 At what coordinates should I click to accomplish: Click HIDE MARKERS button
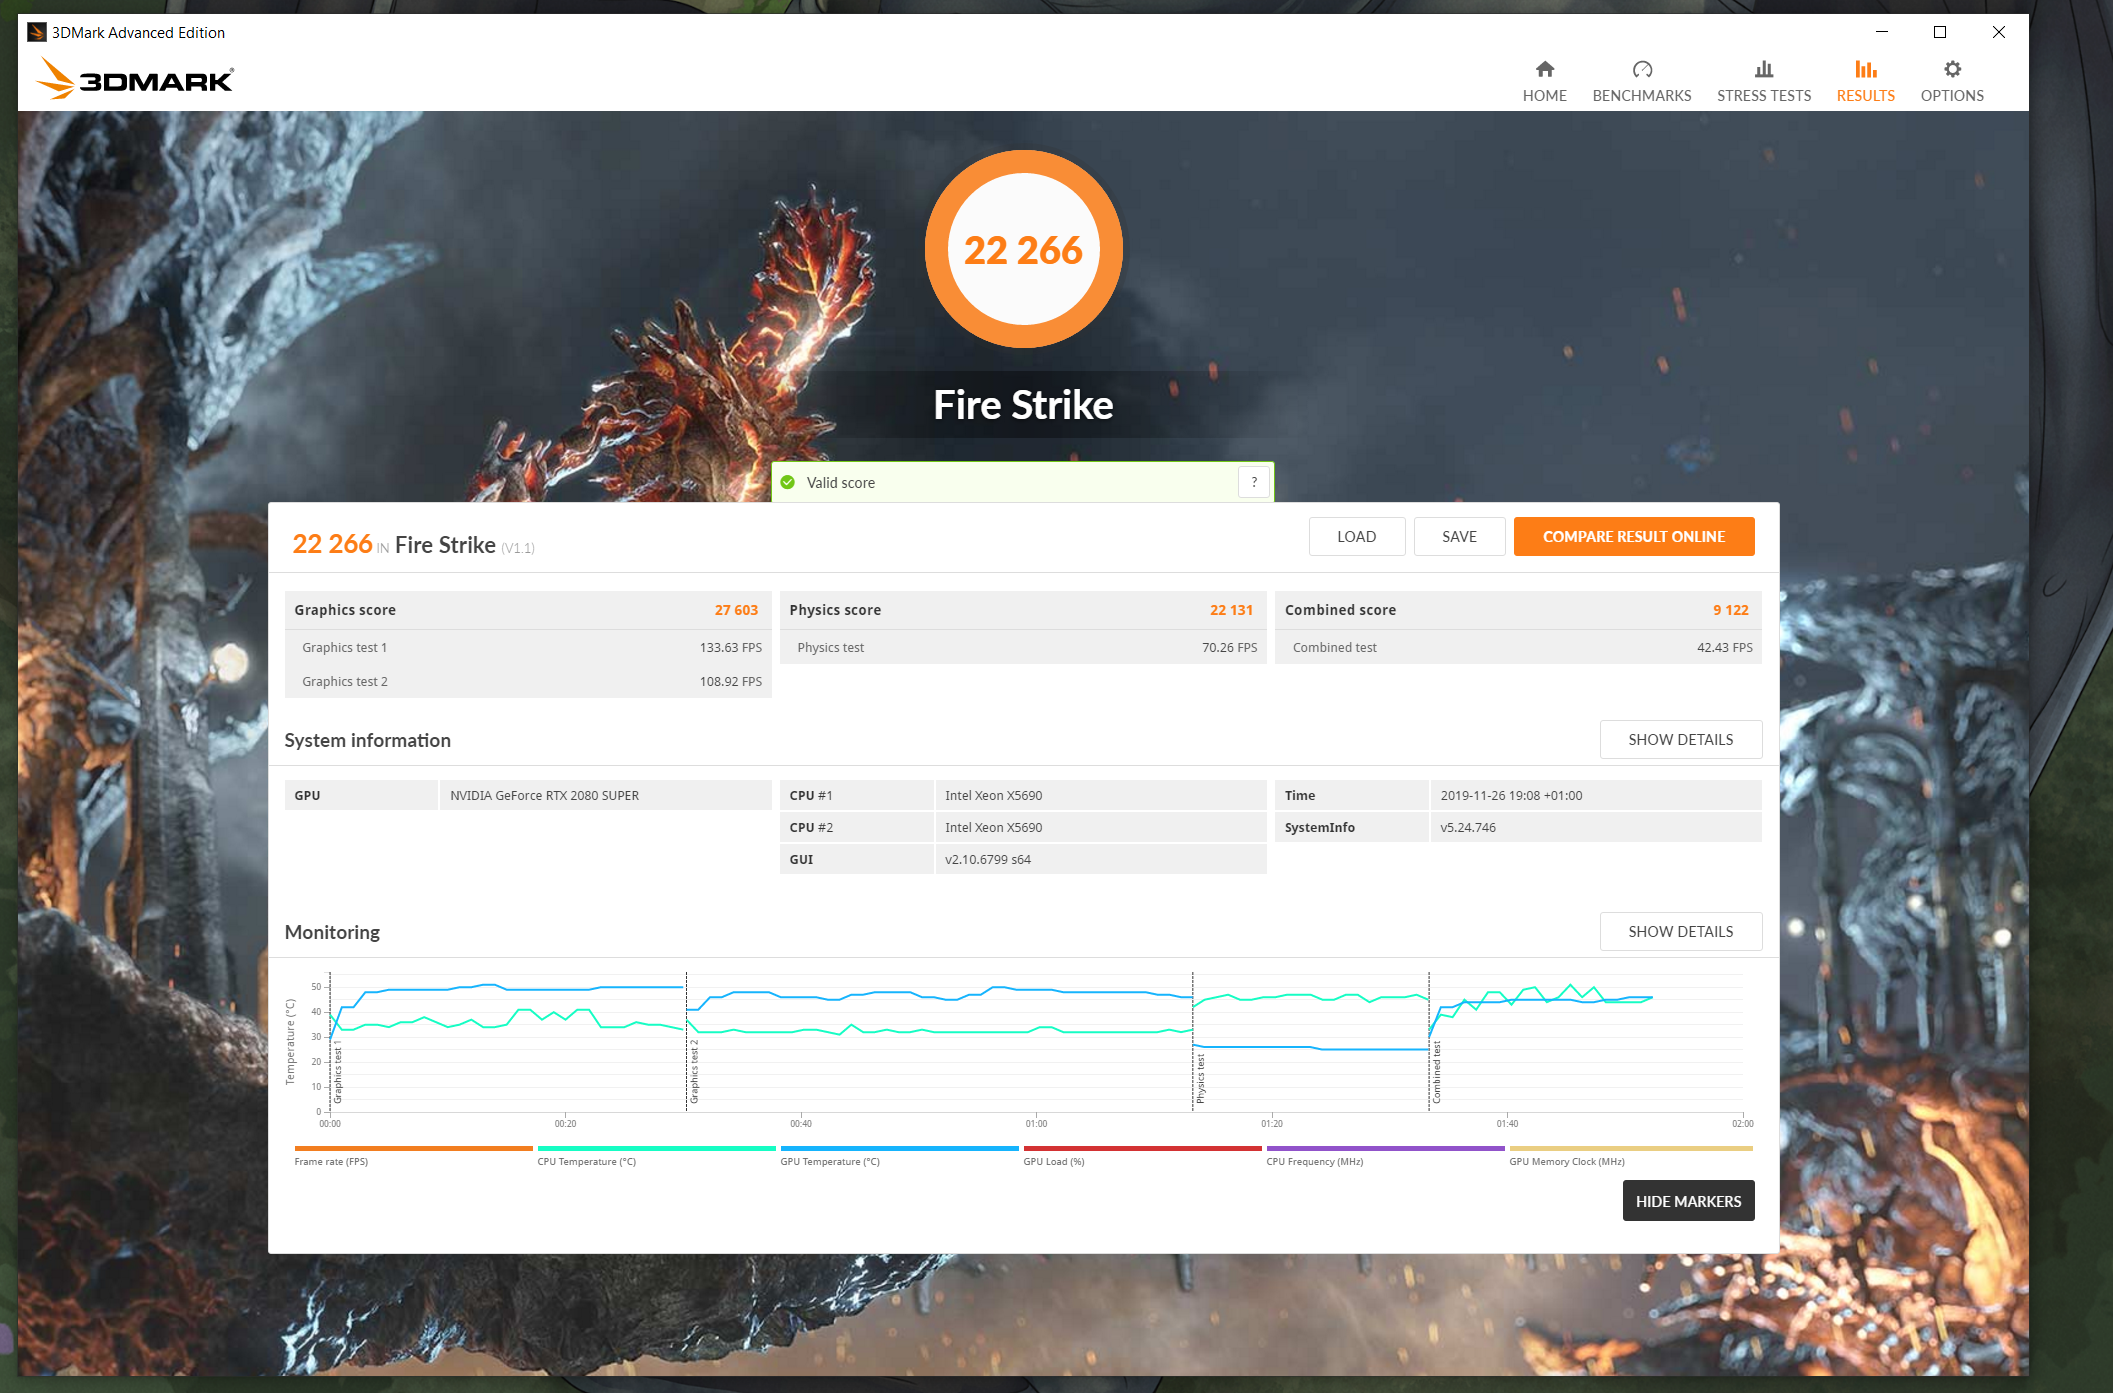(x=1688, y=1201)
